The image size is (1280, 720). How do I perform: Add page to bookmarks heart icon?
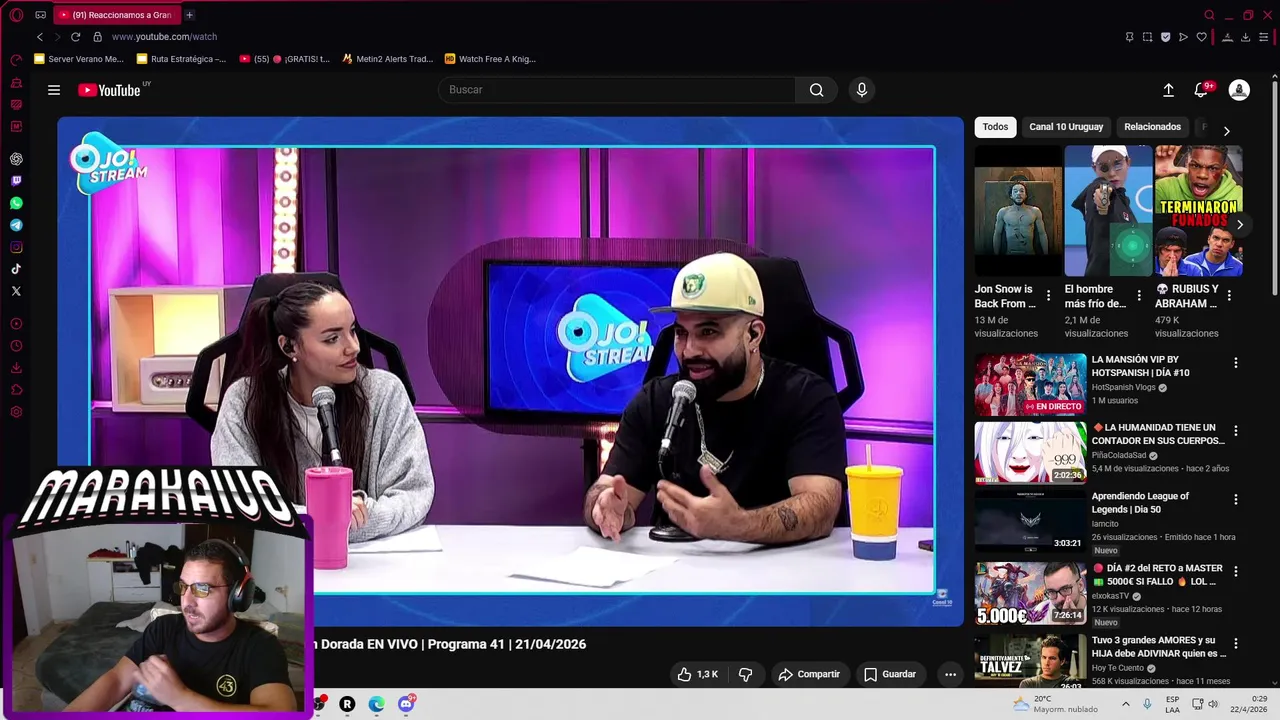tap(1201, 37)
